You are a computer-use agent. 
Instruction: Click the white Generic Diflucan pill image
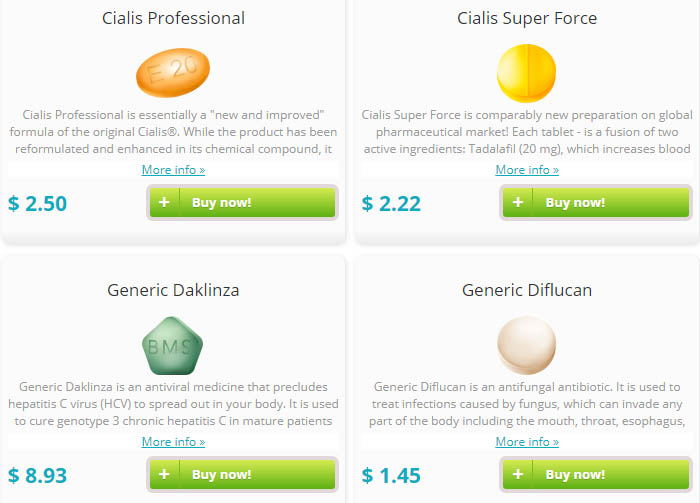tap(526, 345)
